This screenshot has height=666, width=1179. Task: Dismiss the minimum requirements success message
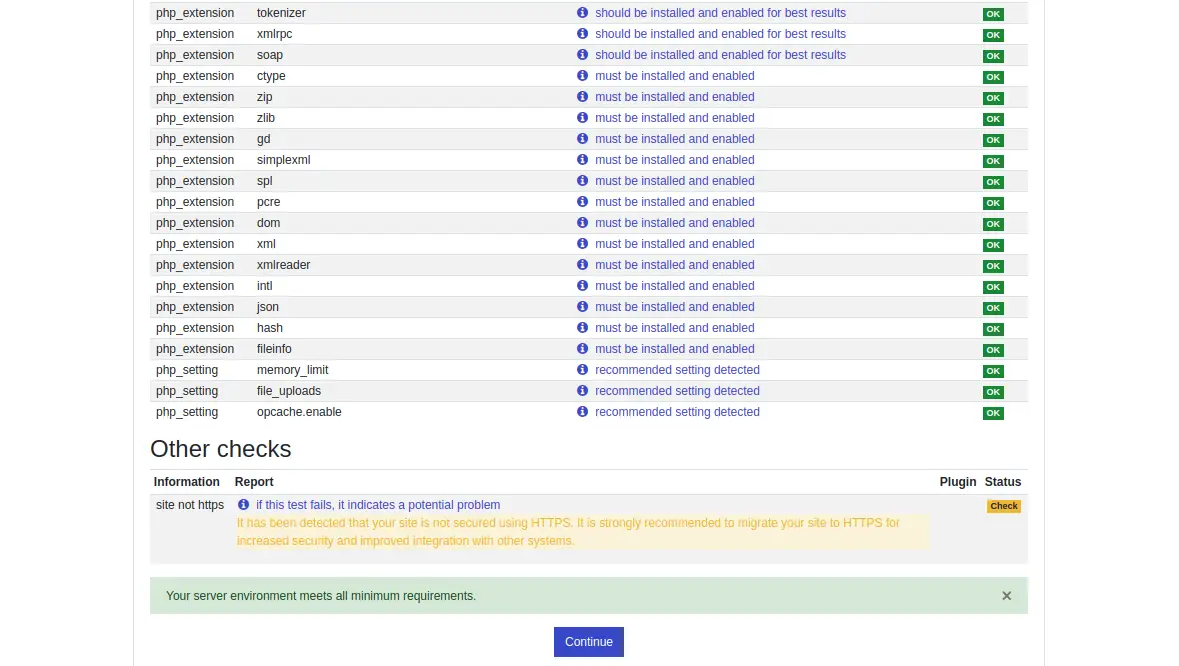tap(1006, 596)
